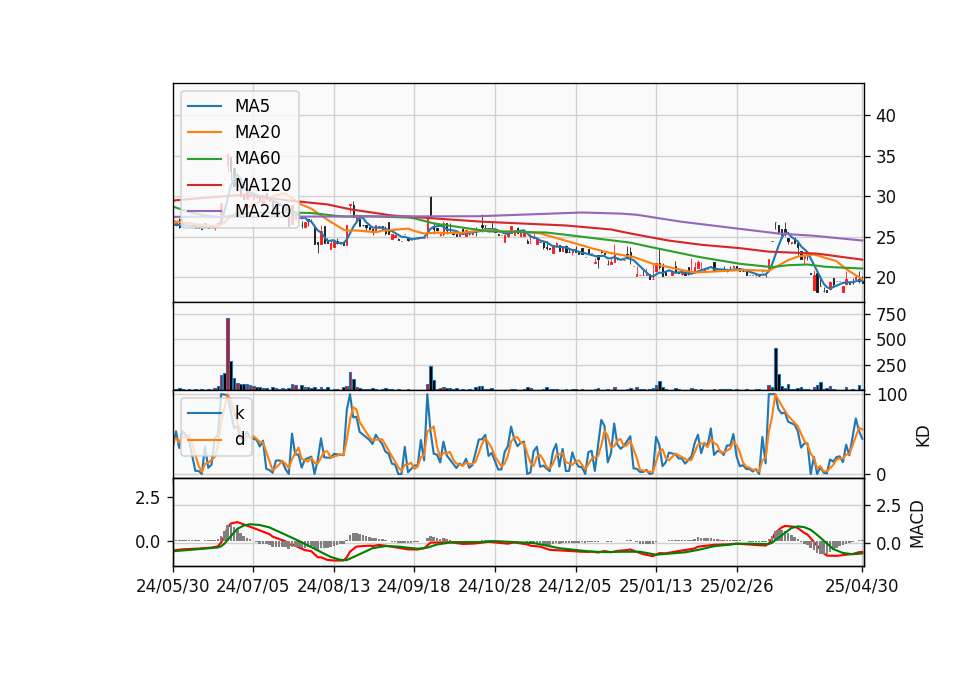Viewport: 960px width, 690px height.
Task: Click the volume axis value 500
Action: point(891,340)
